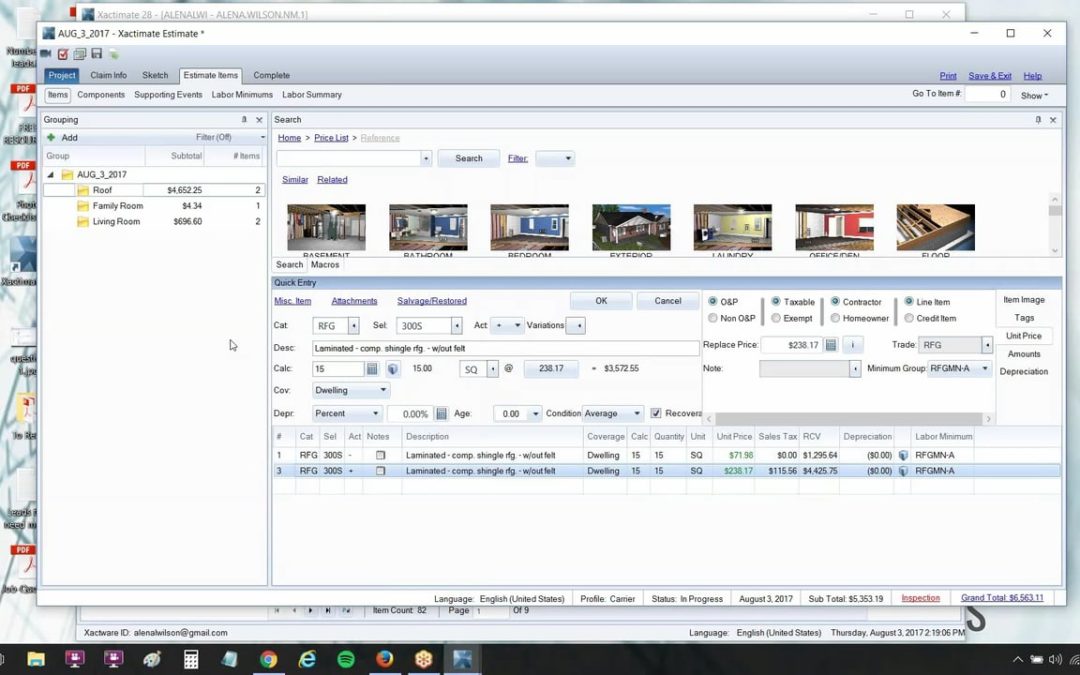1080x675 pixels.
Task: Close the Search panel
Action: [1052, 120]
